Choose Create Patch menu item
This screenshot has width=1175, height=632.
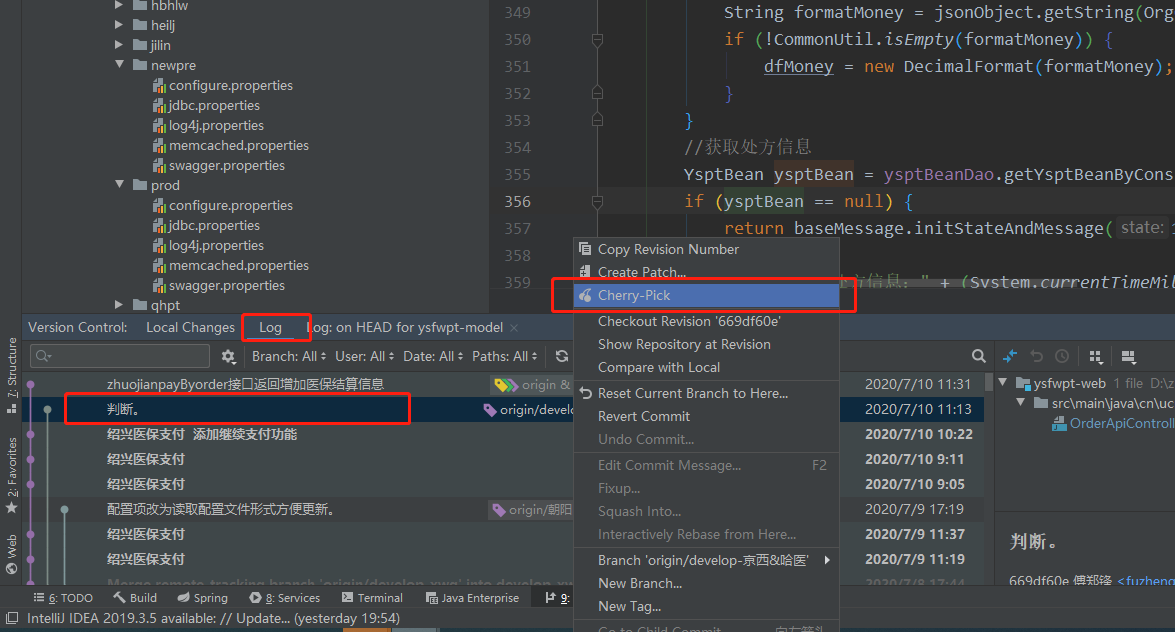point(706,272)
